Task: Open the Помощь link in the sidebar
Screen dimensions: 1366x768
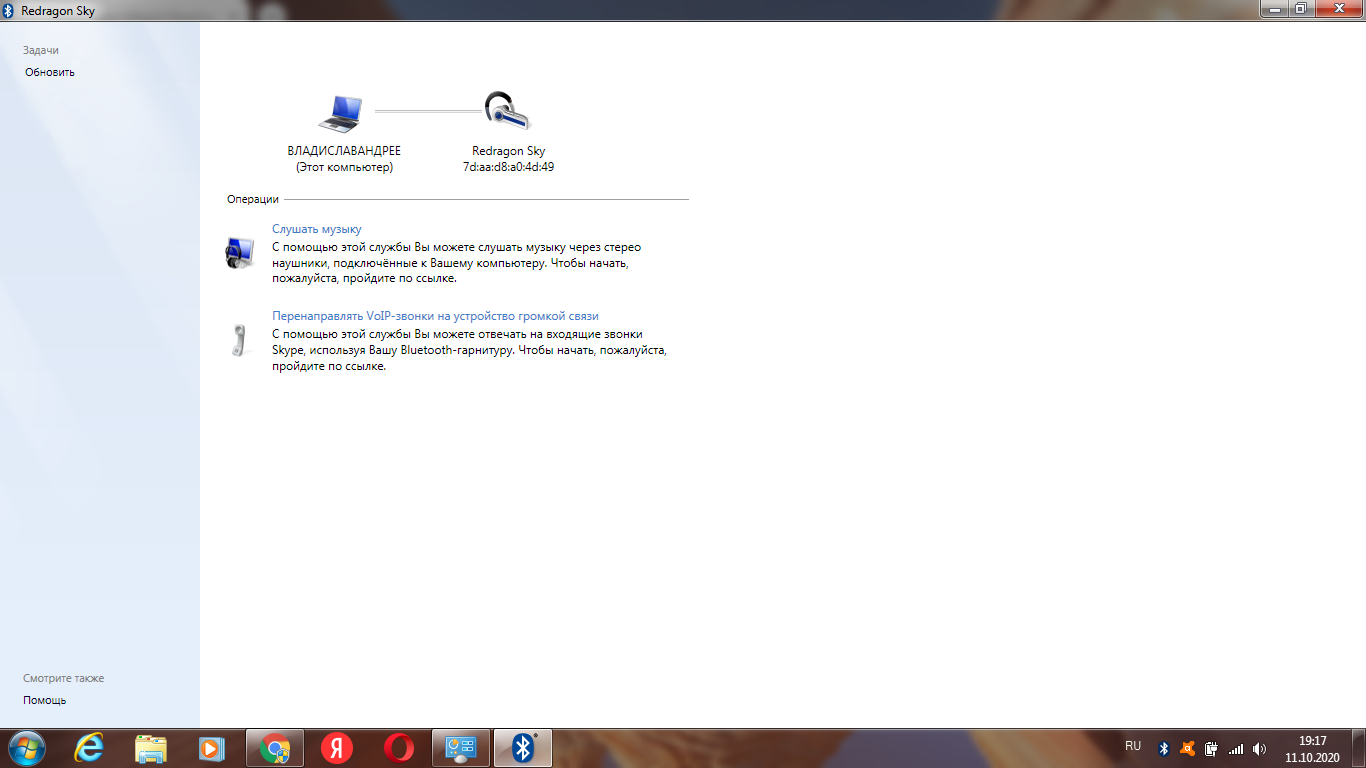Action: (x=45, y=700)
